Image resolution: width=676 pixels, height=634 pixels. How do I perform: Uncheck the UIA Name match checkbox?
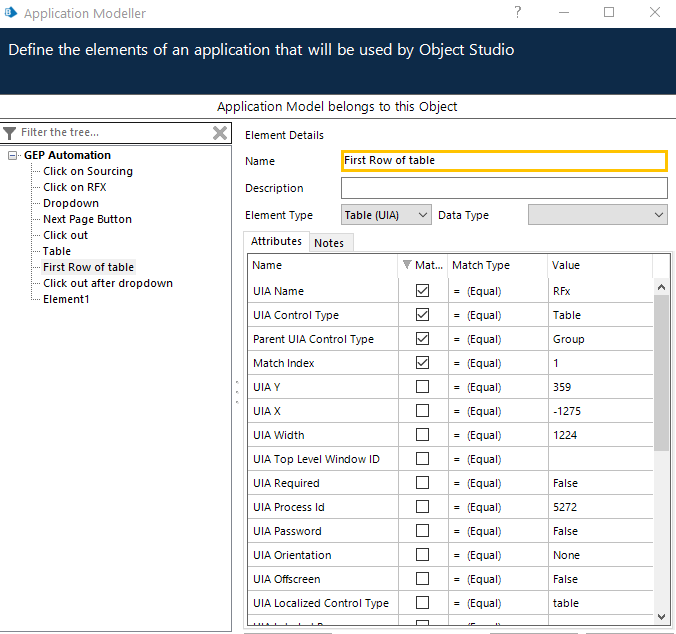point(422,291)
